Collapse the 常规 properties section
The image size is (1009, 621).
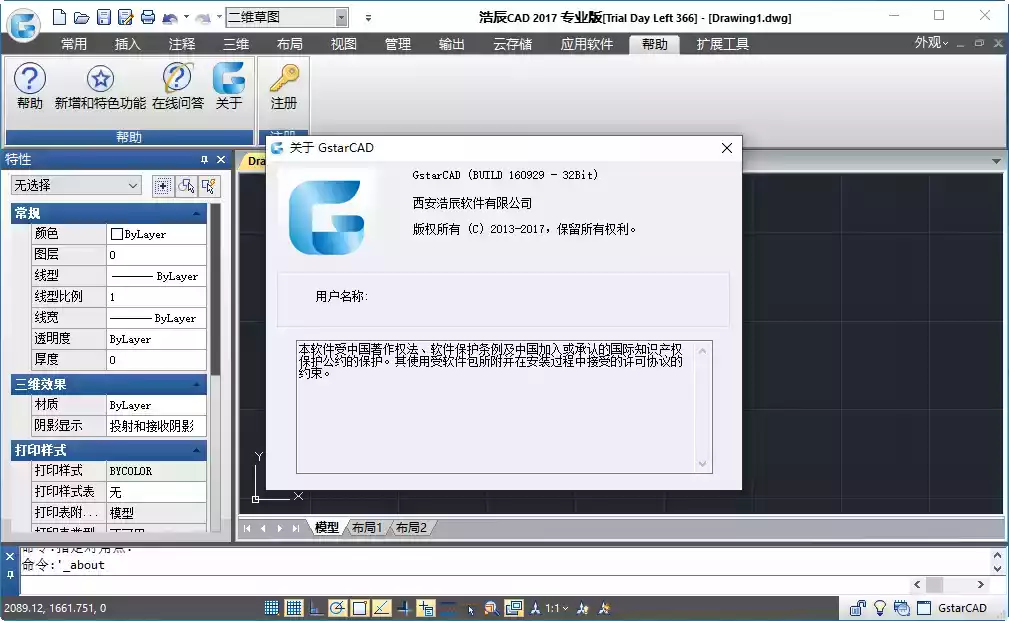pos(198,213)
